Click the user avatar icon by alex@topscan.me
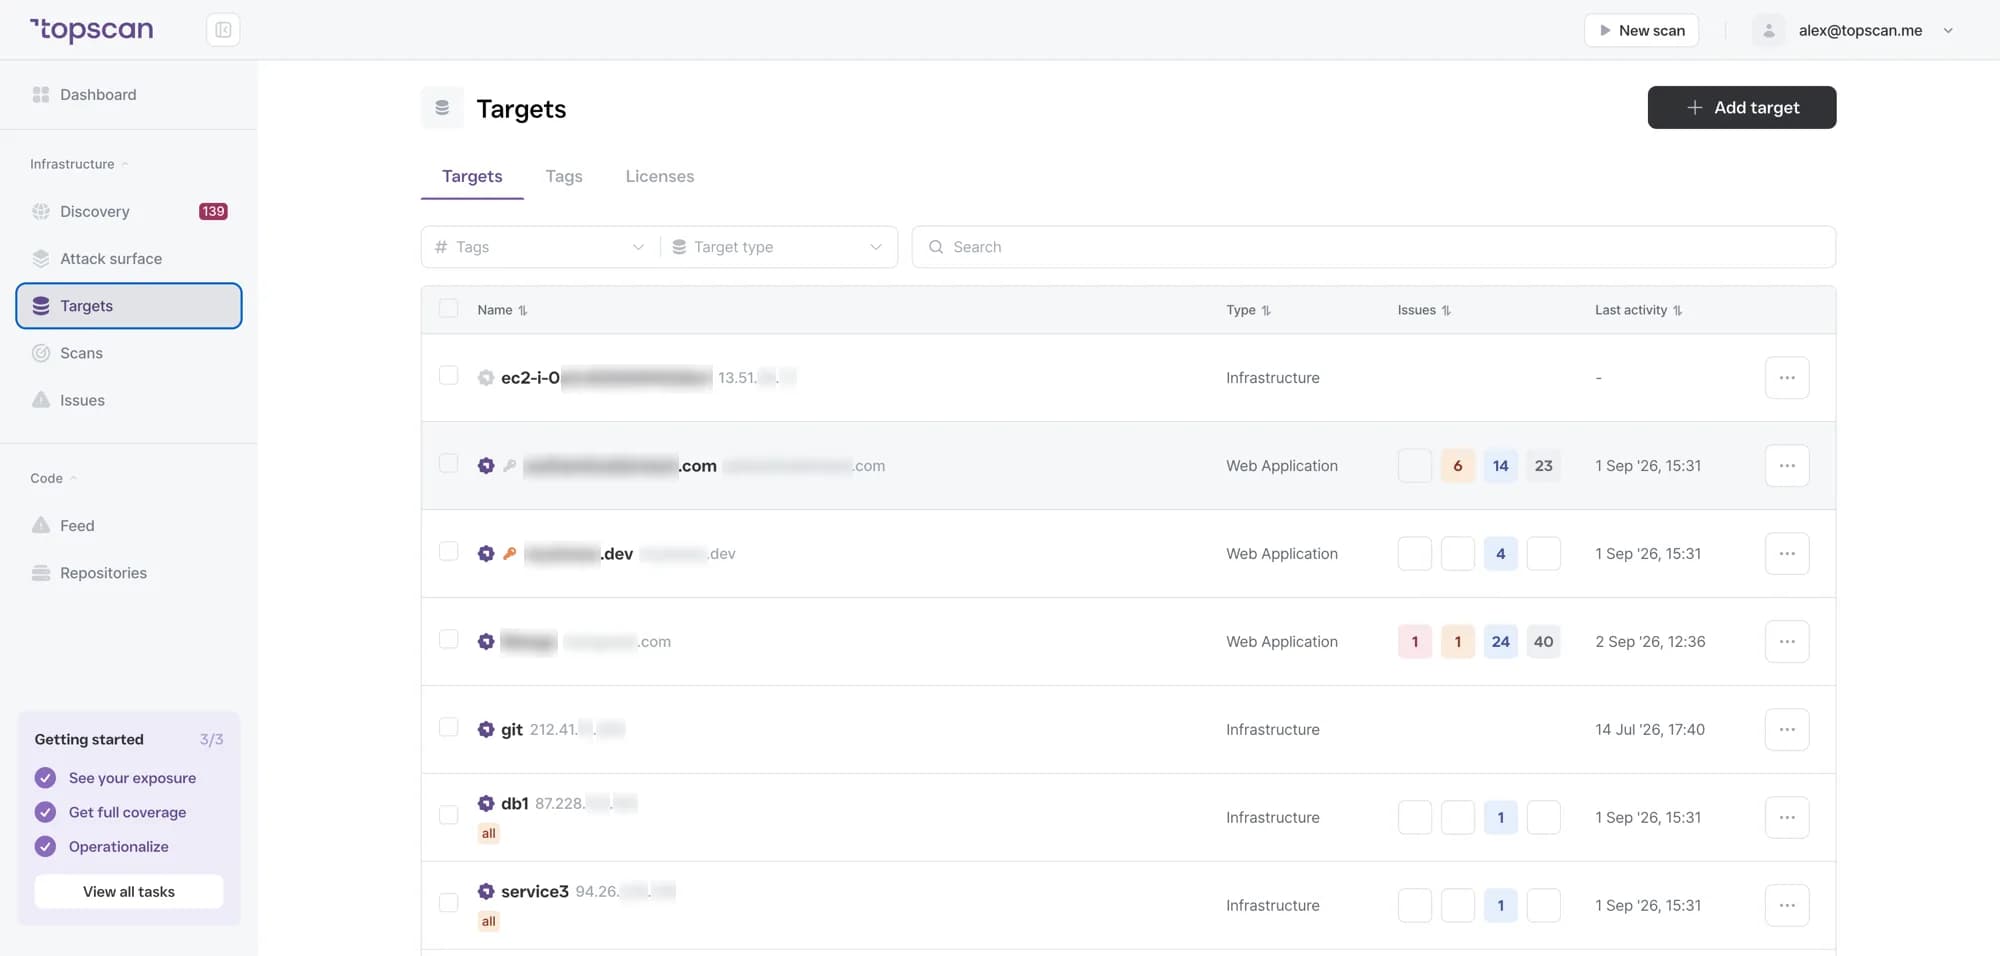 (1768, 30)
